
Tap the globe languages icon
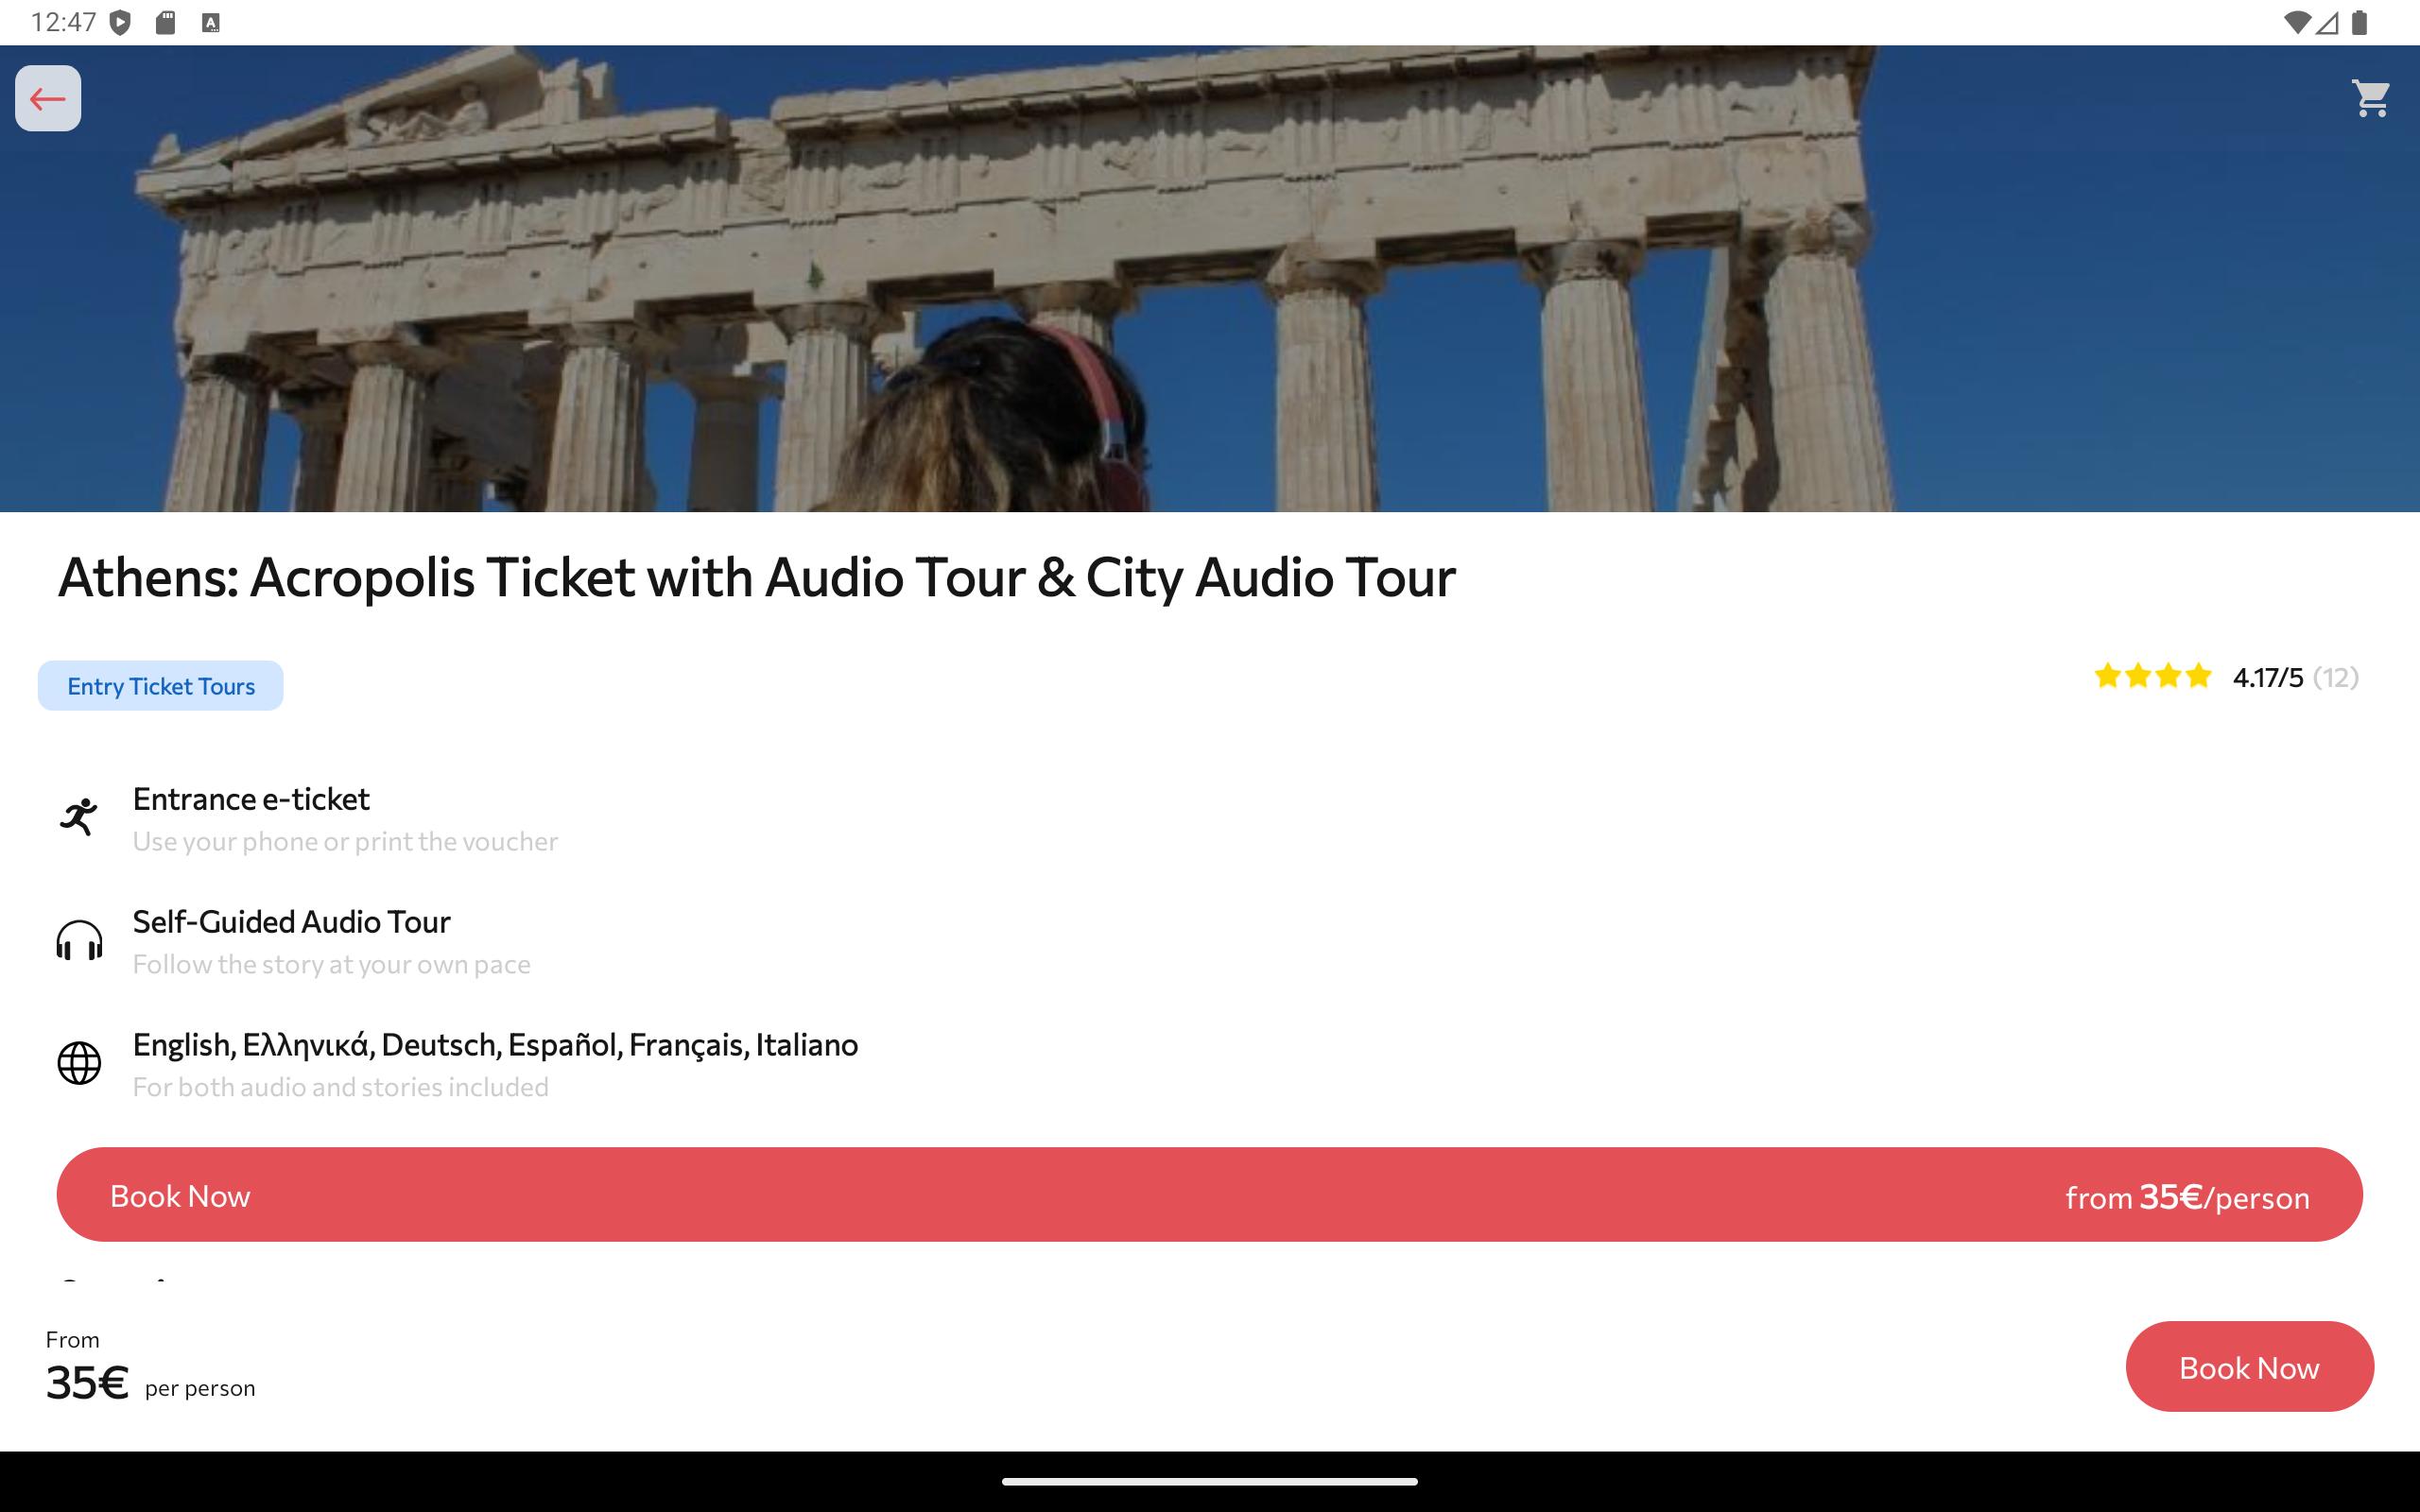click(x=79, y=1063)
